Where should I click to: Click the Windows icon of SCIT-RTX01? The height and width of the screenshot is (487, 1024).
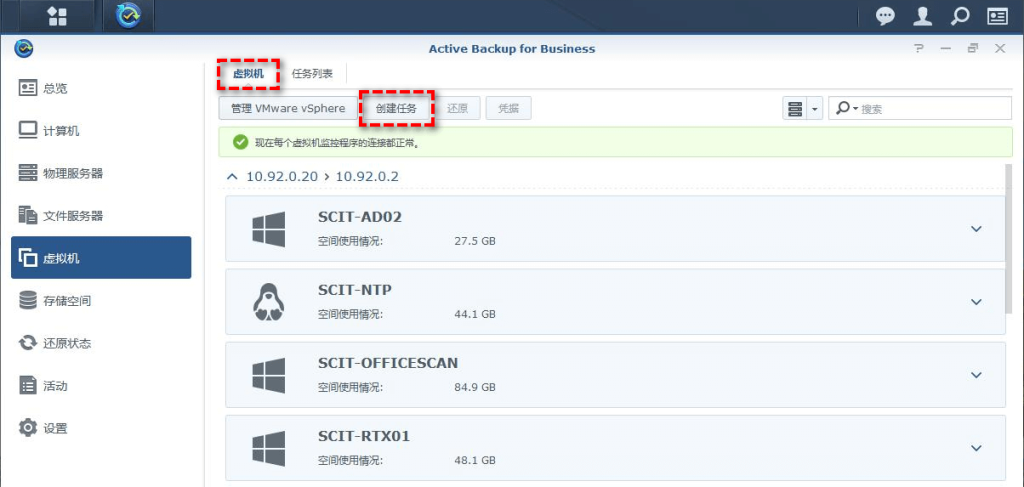pos(268,448)
